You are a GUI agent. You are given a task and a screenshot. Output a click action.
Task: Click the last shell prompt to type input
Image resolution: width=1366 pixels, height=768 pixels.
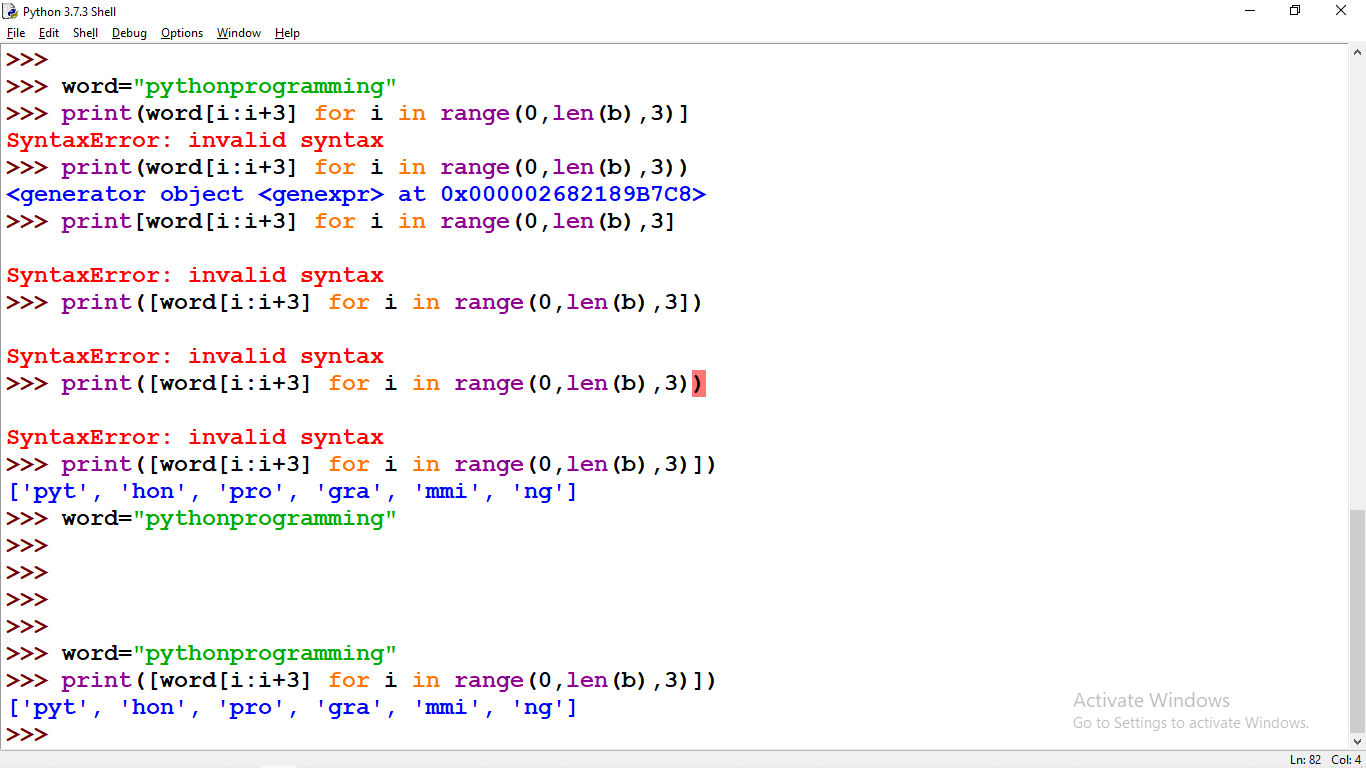point(60,734)
